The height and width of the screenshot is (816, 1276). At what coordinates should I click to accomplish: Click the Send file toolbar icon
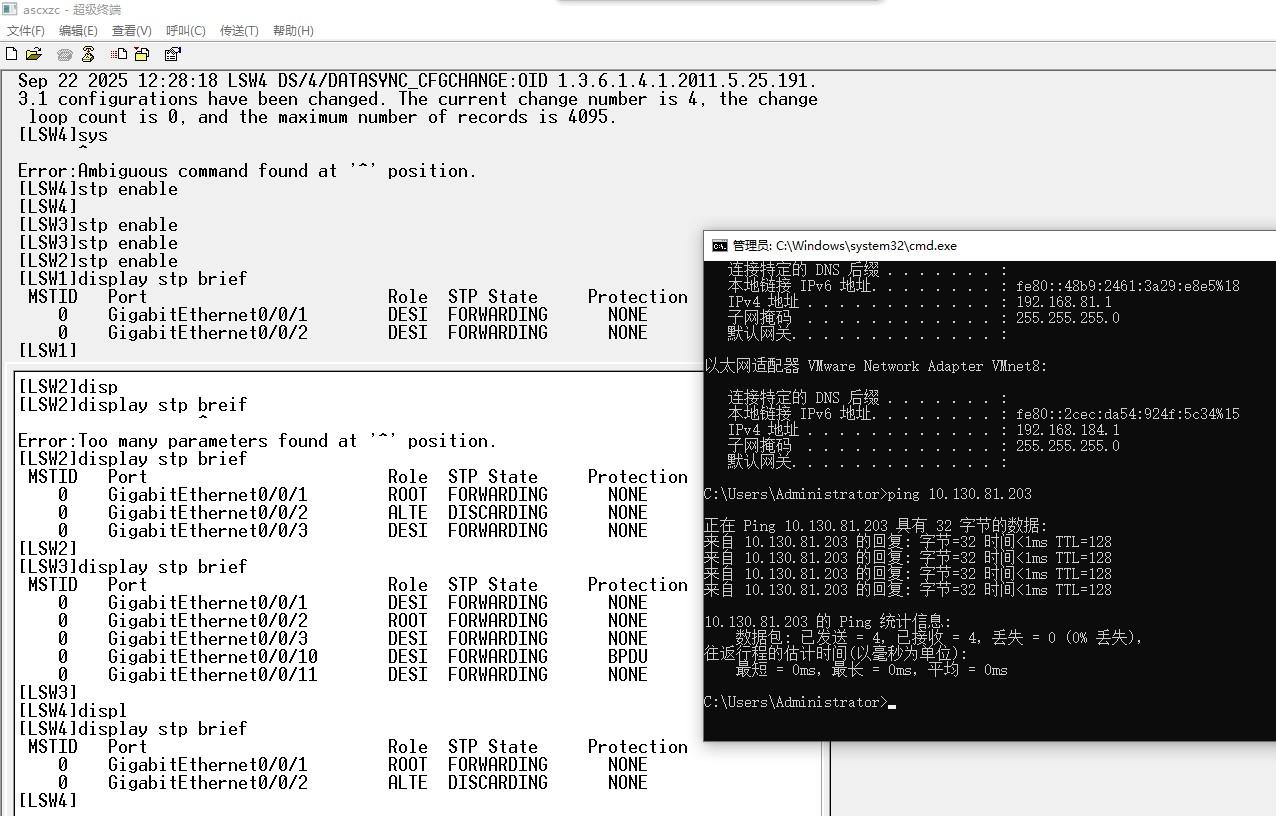(119, 54)
